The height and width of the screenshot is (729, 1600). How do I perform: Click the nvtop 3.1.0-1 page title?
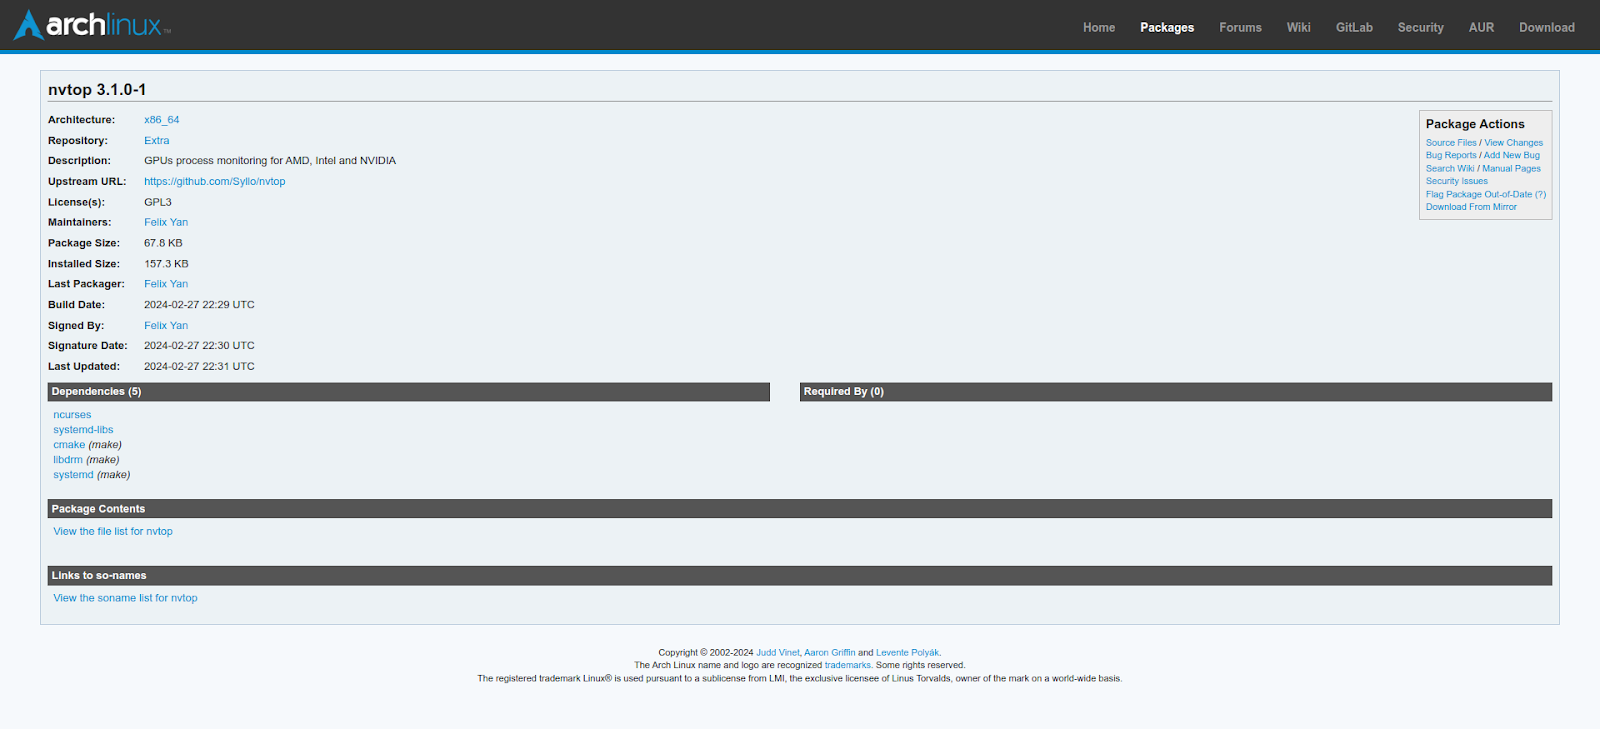[97, 90]
